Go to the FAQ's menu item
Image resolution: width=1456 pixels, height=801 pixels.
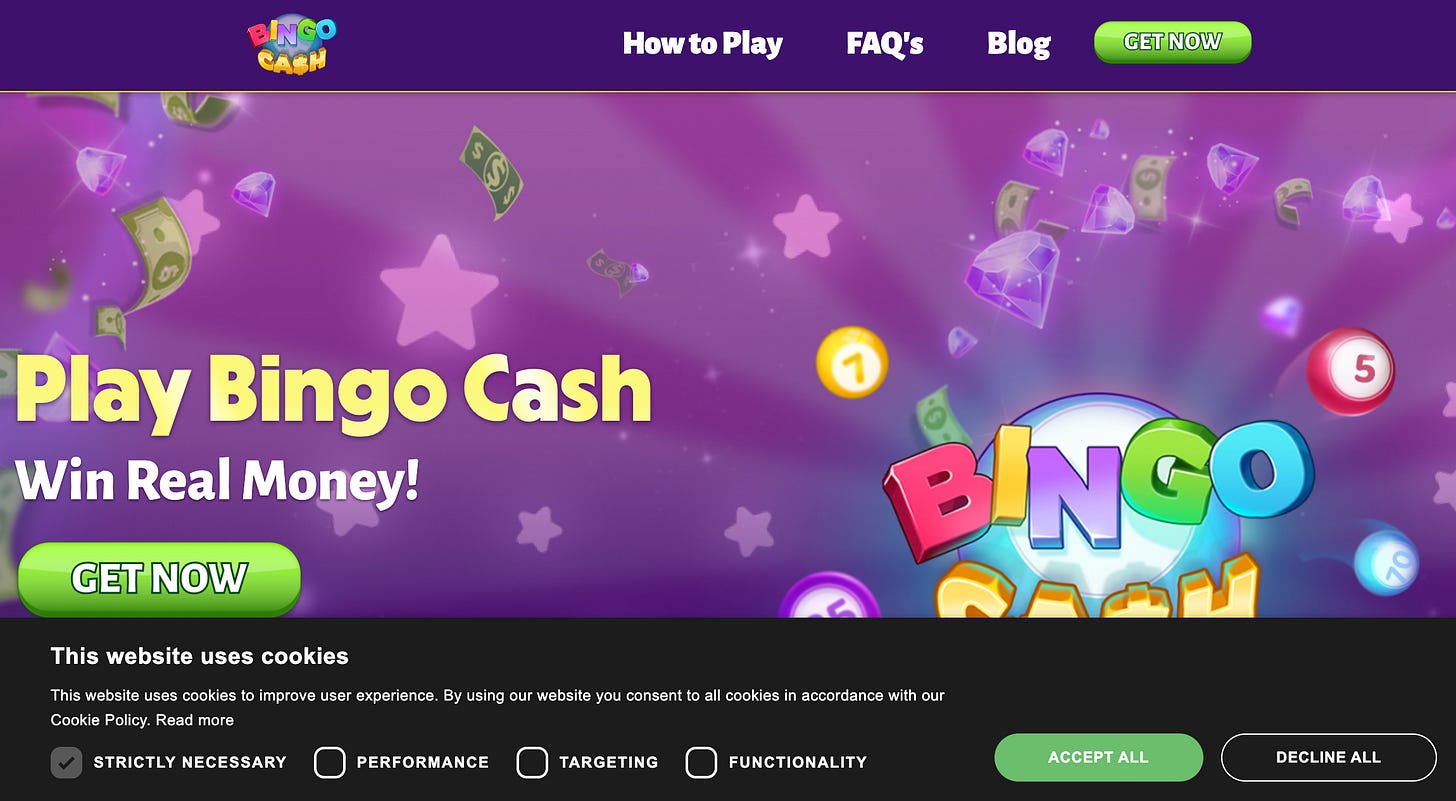pos(885,44)
